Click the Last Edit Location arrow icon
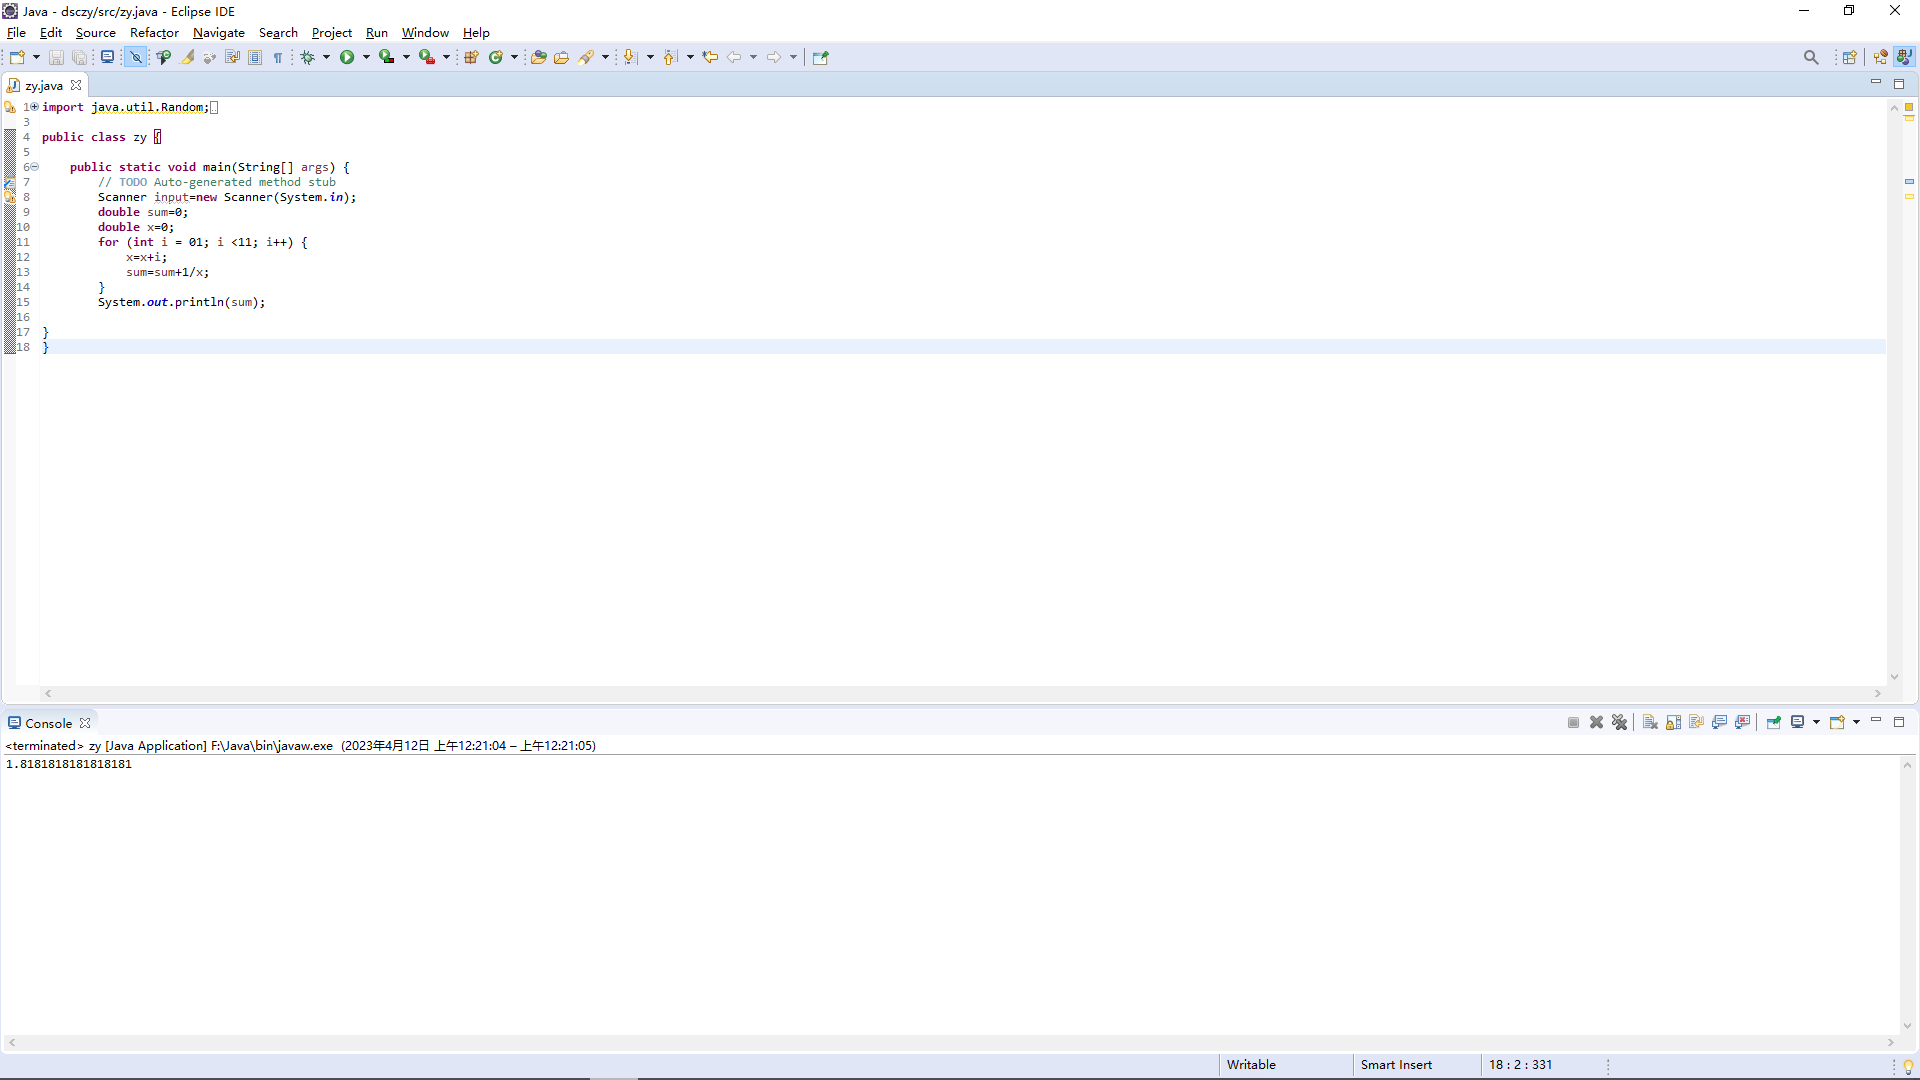 coord(710,57)
